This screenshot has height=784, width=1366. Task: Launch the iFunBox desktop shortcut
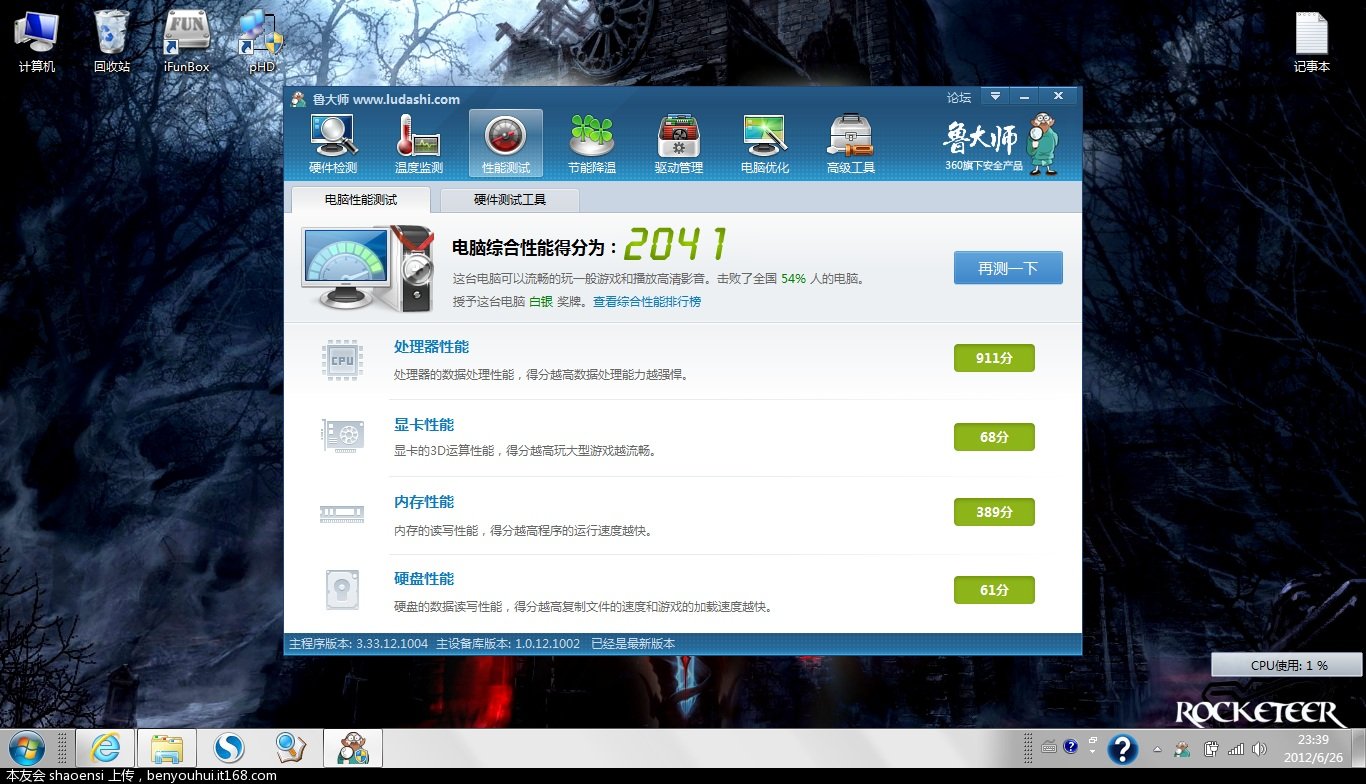click(x=186, y=41)
